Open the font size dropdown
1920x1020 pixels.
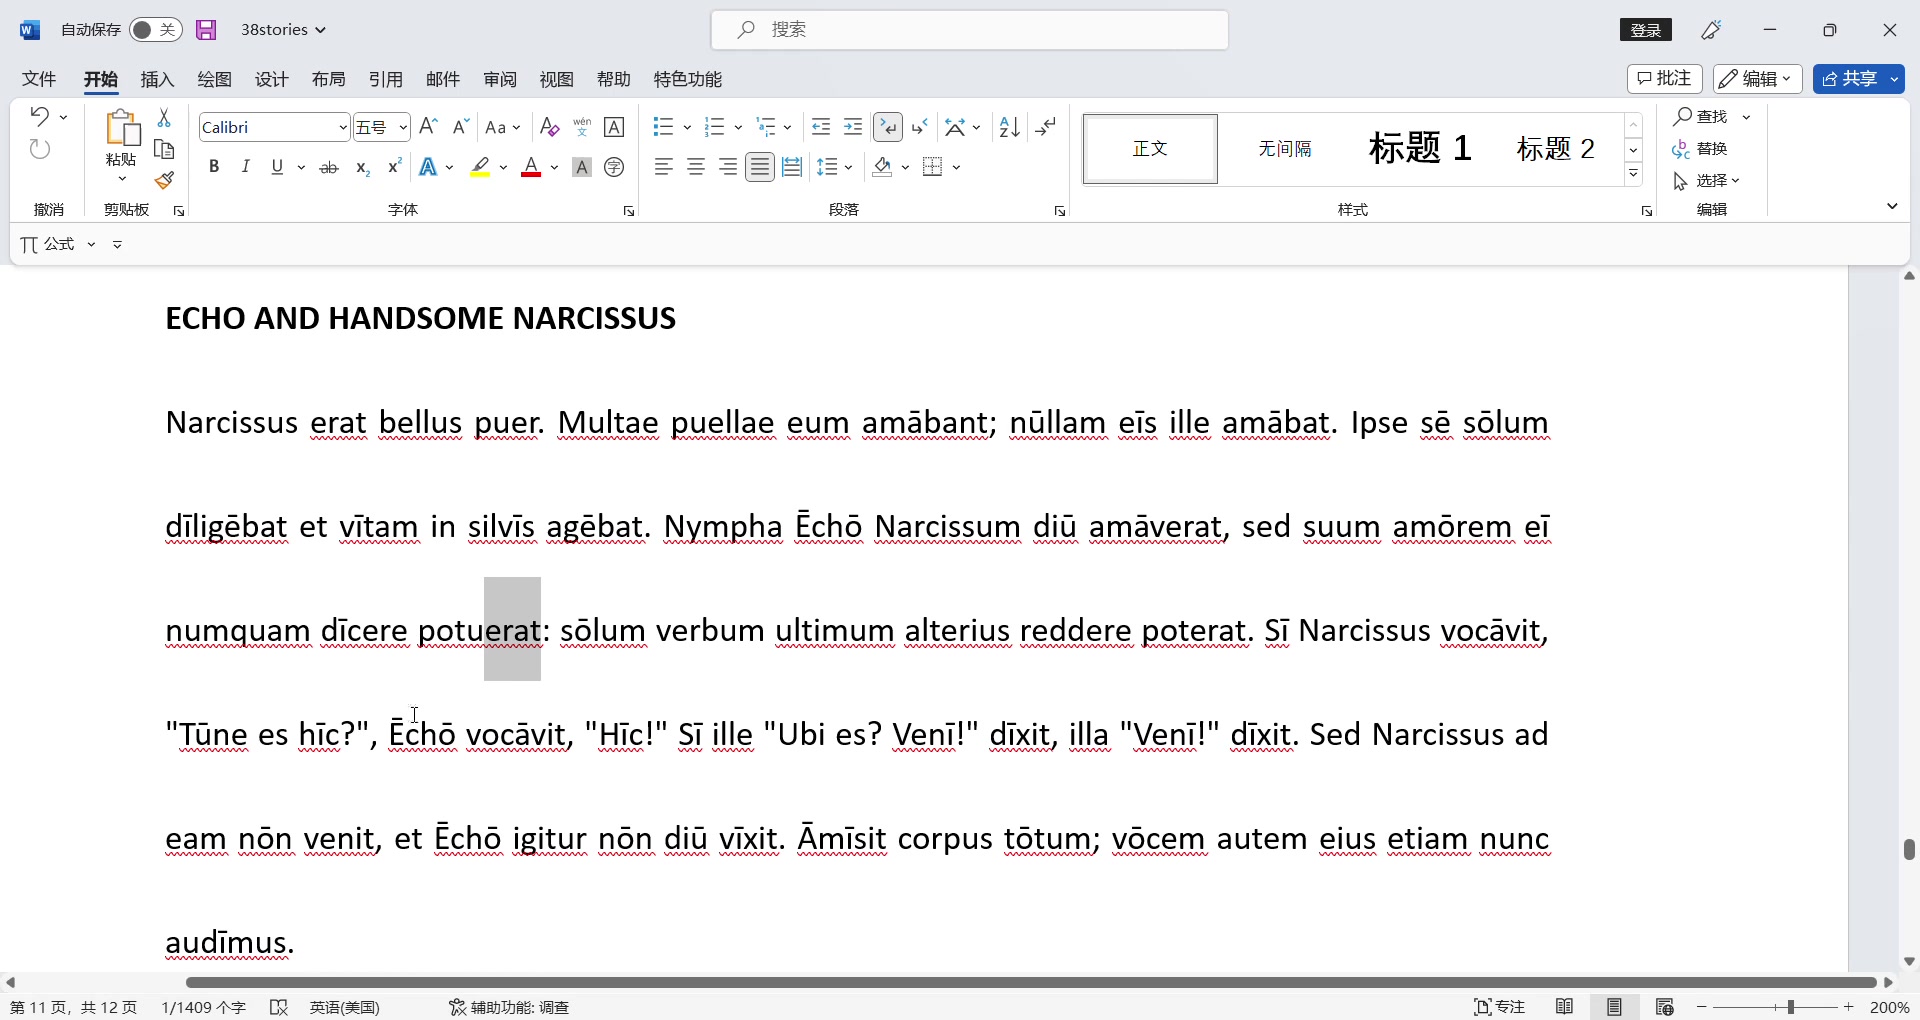point(403,127)
